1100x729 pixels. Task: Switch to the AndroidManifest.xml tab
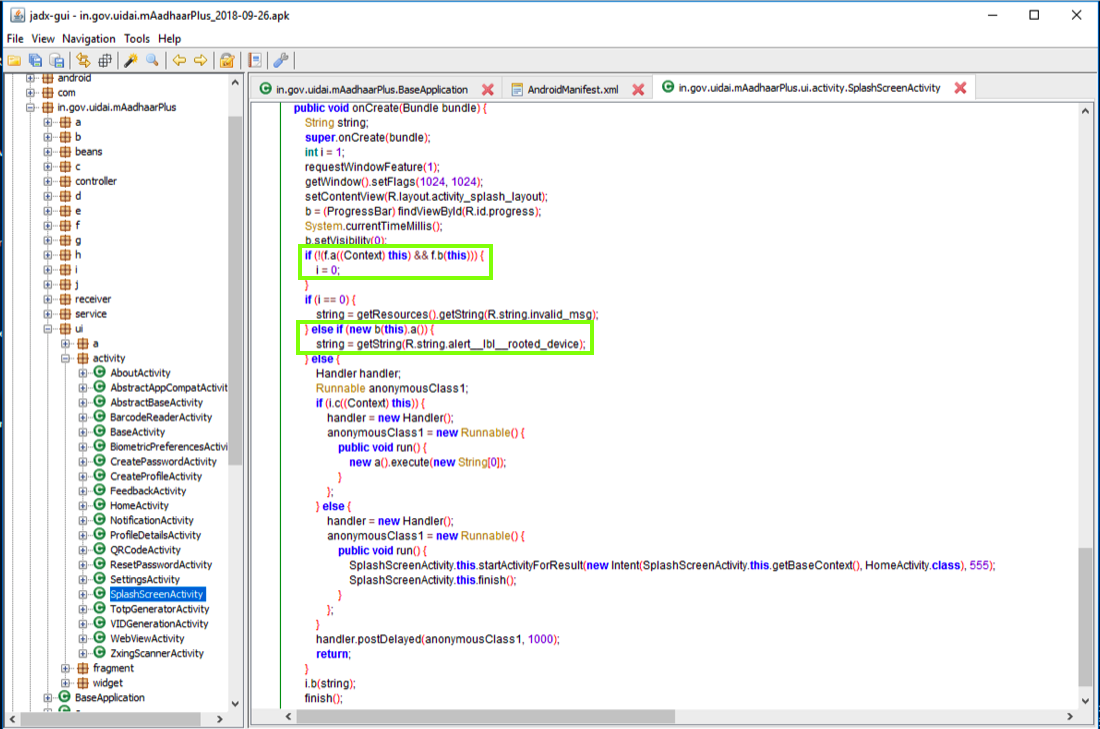pos(574,89)
